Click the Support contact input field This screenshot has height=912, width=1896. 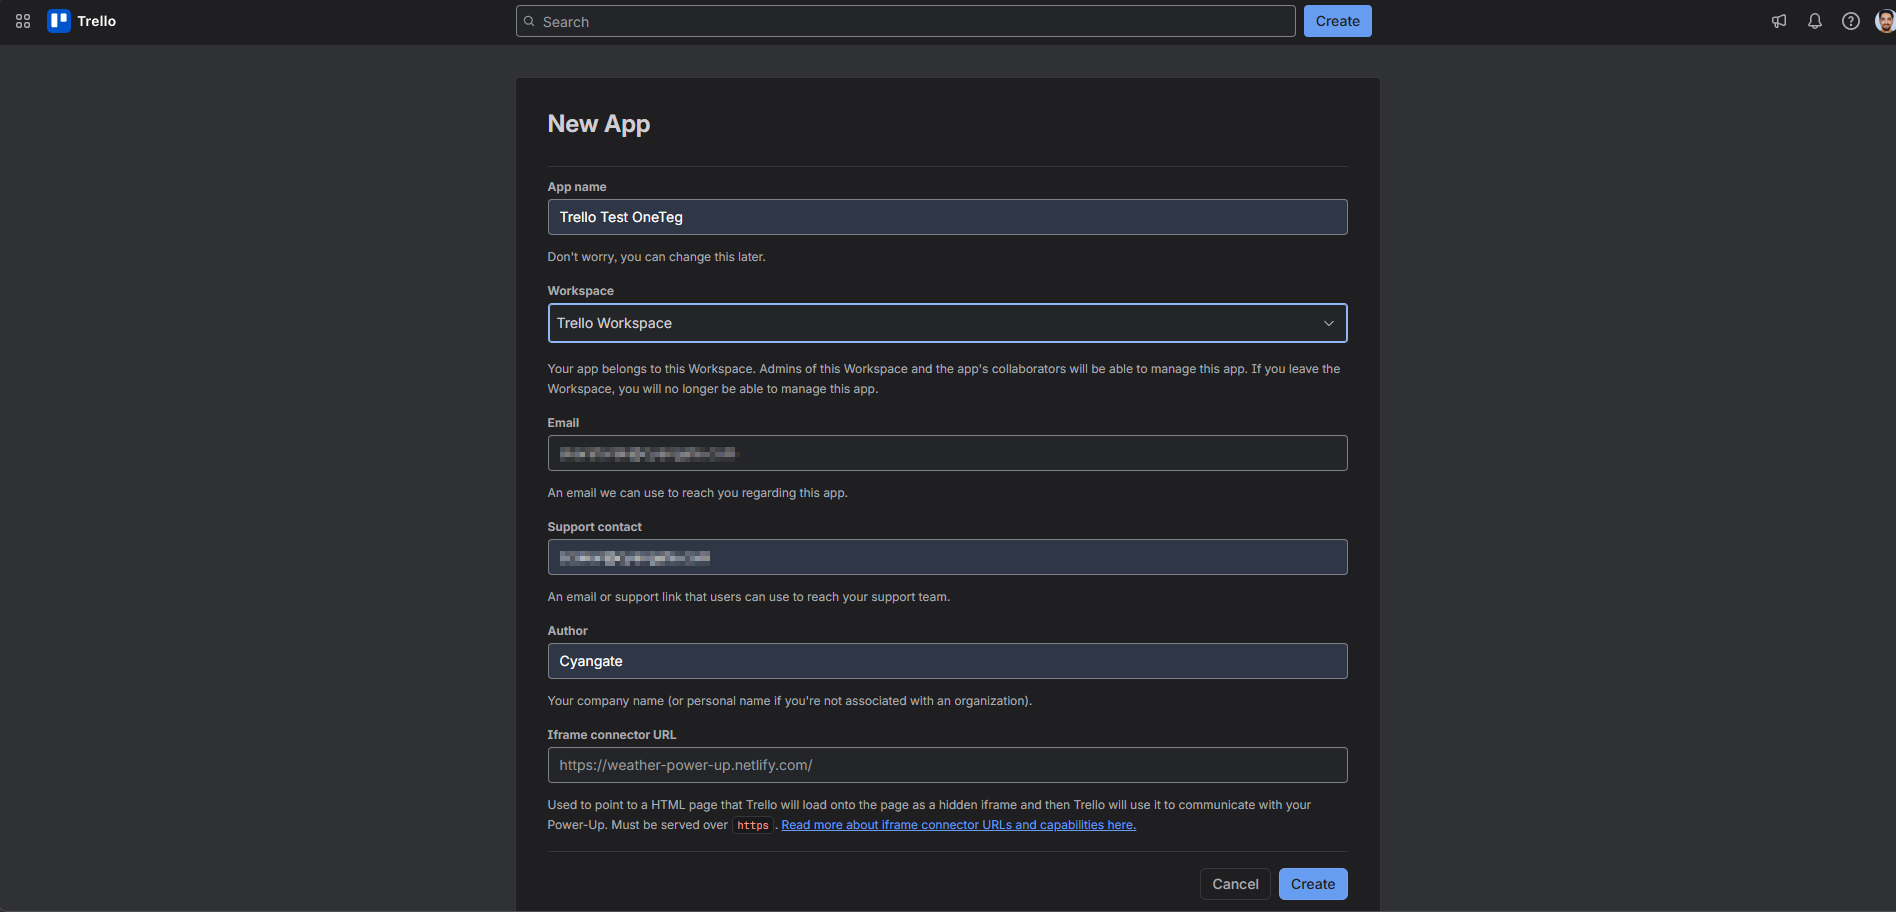[x=948, y=557]
